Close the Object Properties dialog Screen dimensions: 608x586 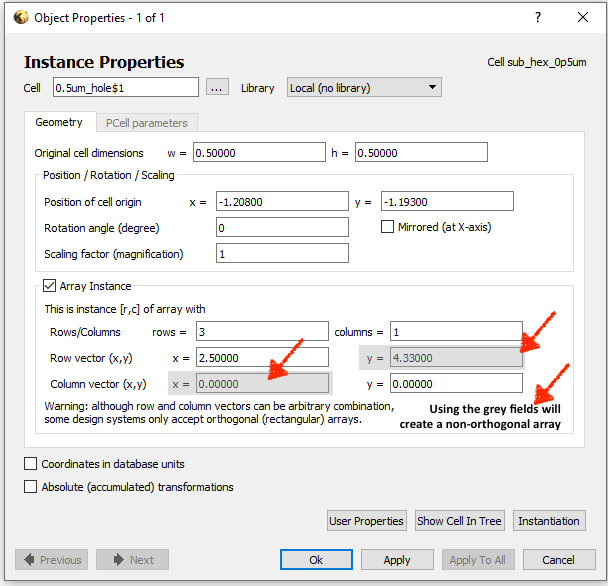[583, 17]
